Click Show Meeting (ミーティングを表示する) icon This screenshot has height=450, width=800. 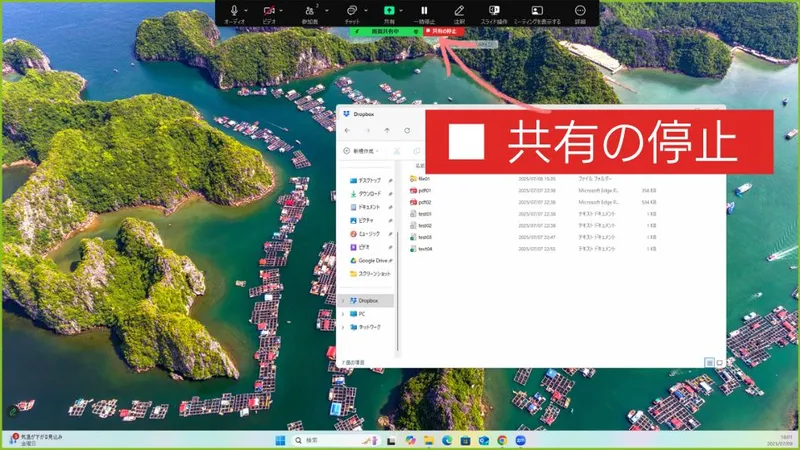(537, 10)
